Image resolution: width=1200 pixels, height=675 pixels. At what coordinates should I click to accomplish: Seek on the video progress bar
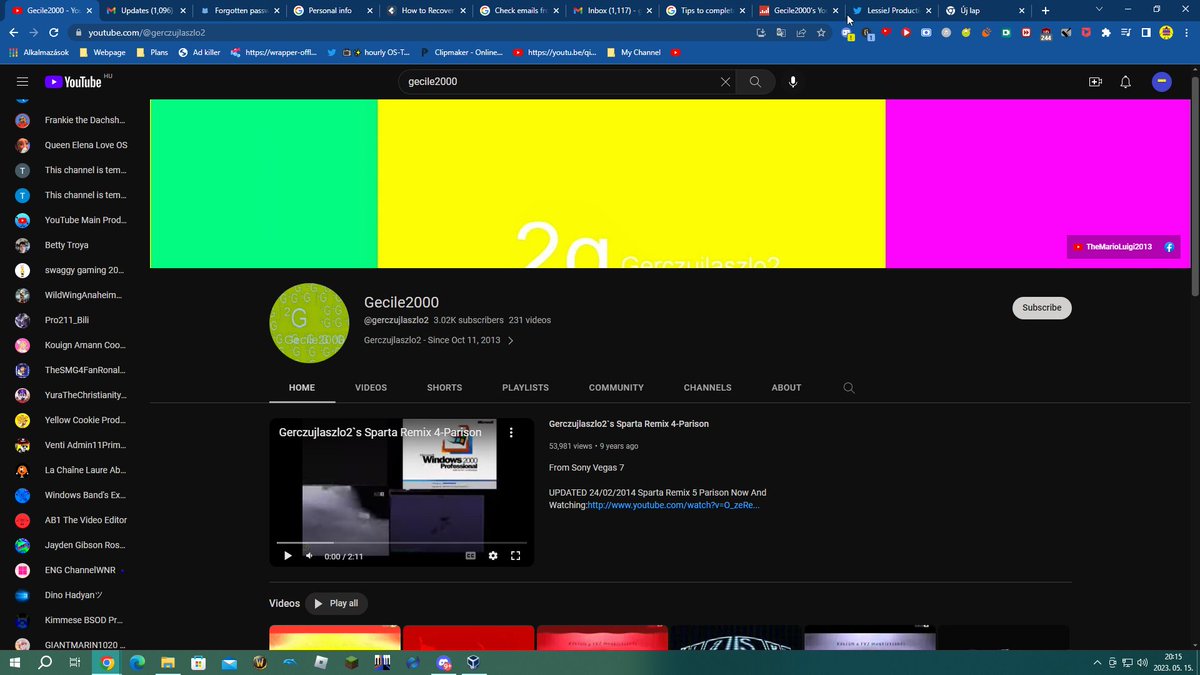coord(401,542)
